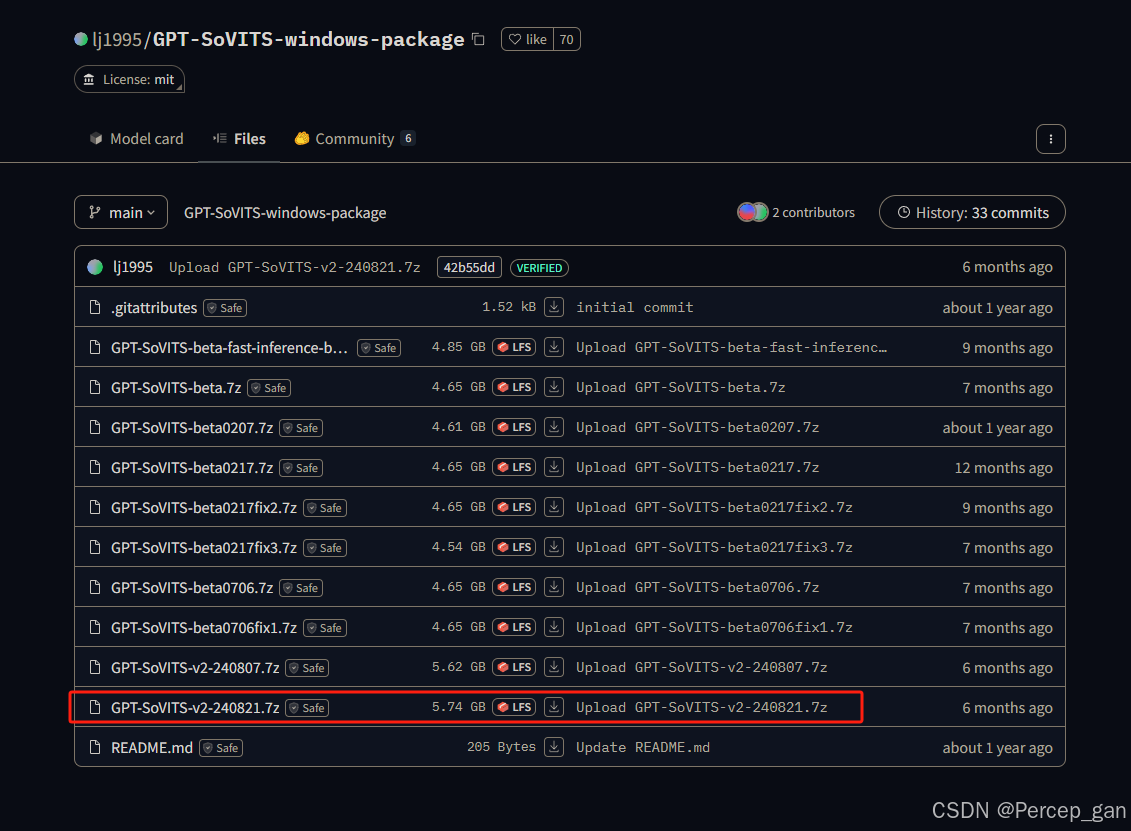This screenshot has width=1131, height=831.
Task: Open GPT-SoVITS-beta0706fix1.7z file
Action: coord(204,628)
